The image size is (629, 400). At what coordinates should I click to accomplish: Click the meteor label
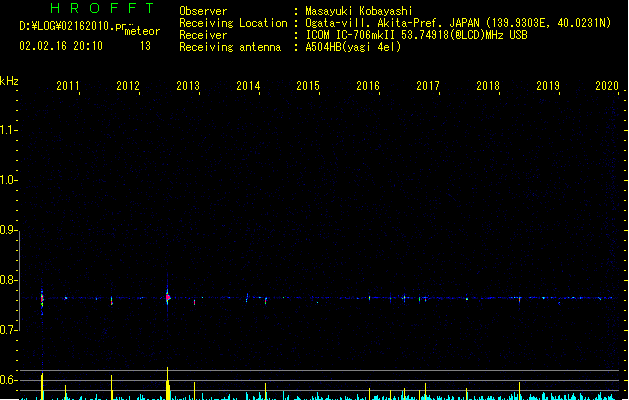pos(142,31)
